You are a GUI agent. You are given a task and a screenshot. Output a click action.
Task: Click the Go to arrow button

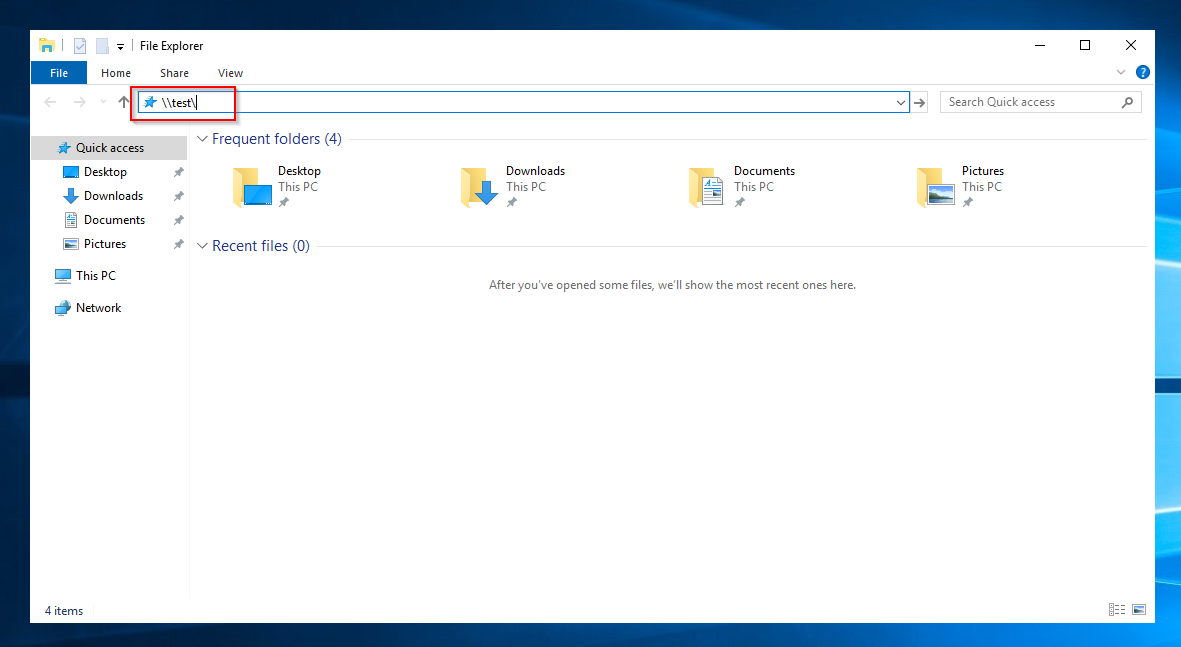pos(920,102)
